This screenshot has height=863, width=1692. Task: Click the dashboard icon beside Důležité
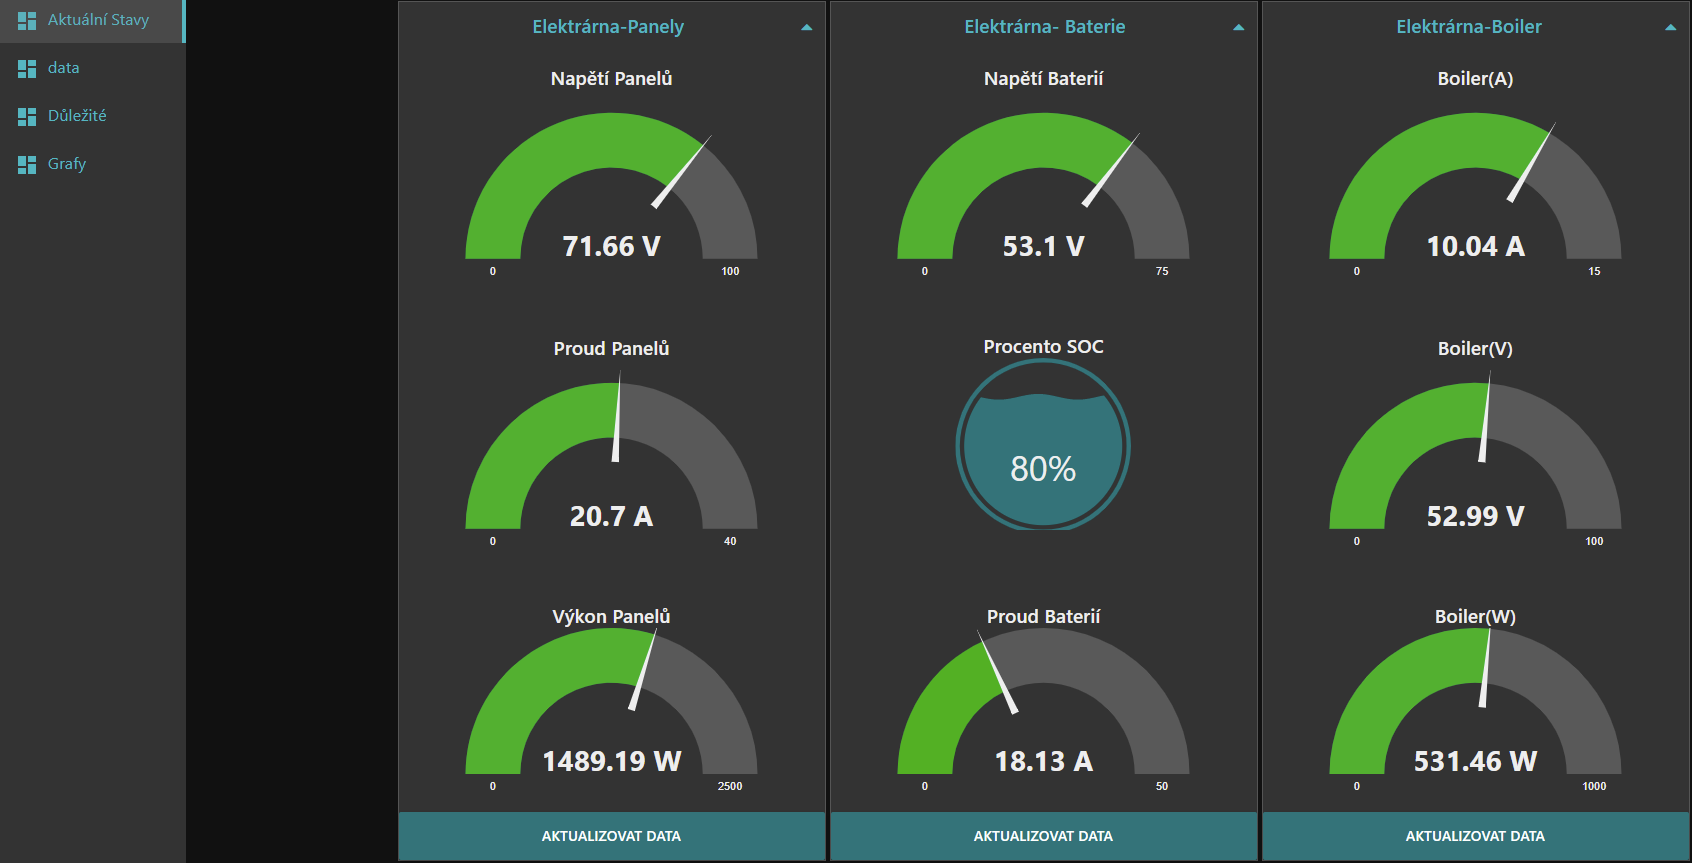coord(27,116)
